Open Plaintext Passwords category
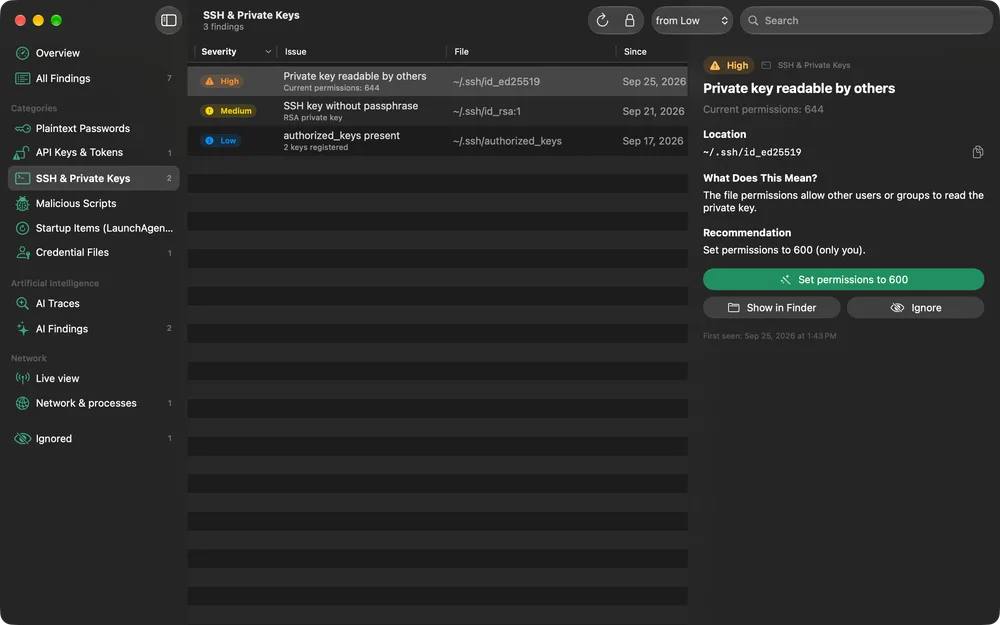The height and width of the screenshot is (625, 1000). click(x=94, y=128)
